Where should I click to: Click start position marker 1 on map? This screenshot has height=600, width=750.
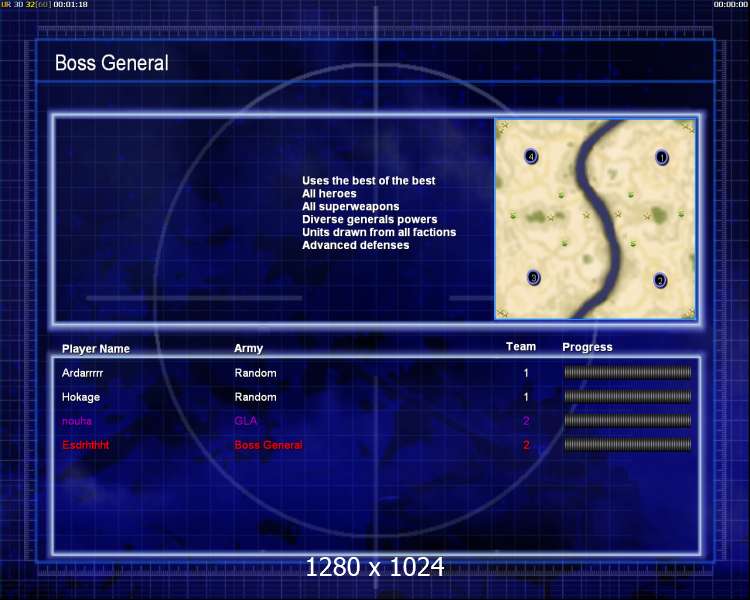(662, 157)
